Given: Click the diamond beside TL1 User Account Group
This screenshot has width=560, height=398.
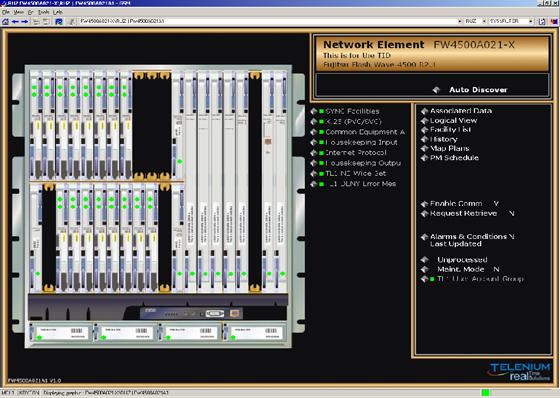Looking at the screenshot, I should pyautogui.click(x=424, y=279).
